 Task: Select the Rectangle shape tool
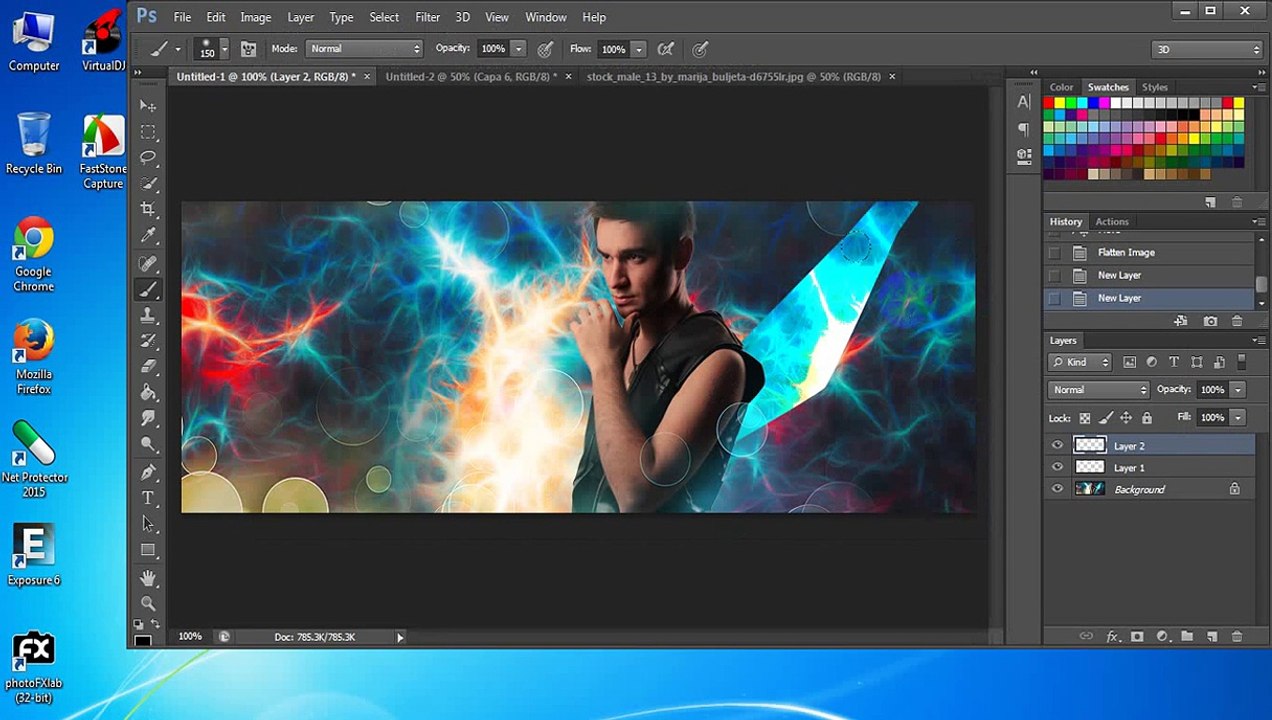pyautogui.click(x=148, y=550)
